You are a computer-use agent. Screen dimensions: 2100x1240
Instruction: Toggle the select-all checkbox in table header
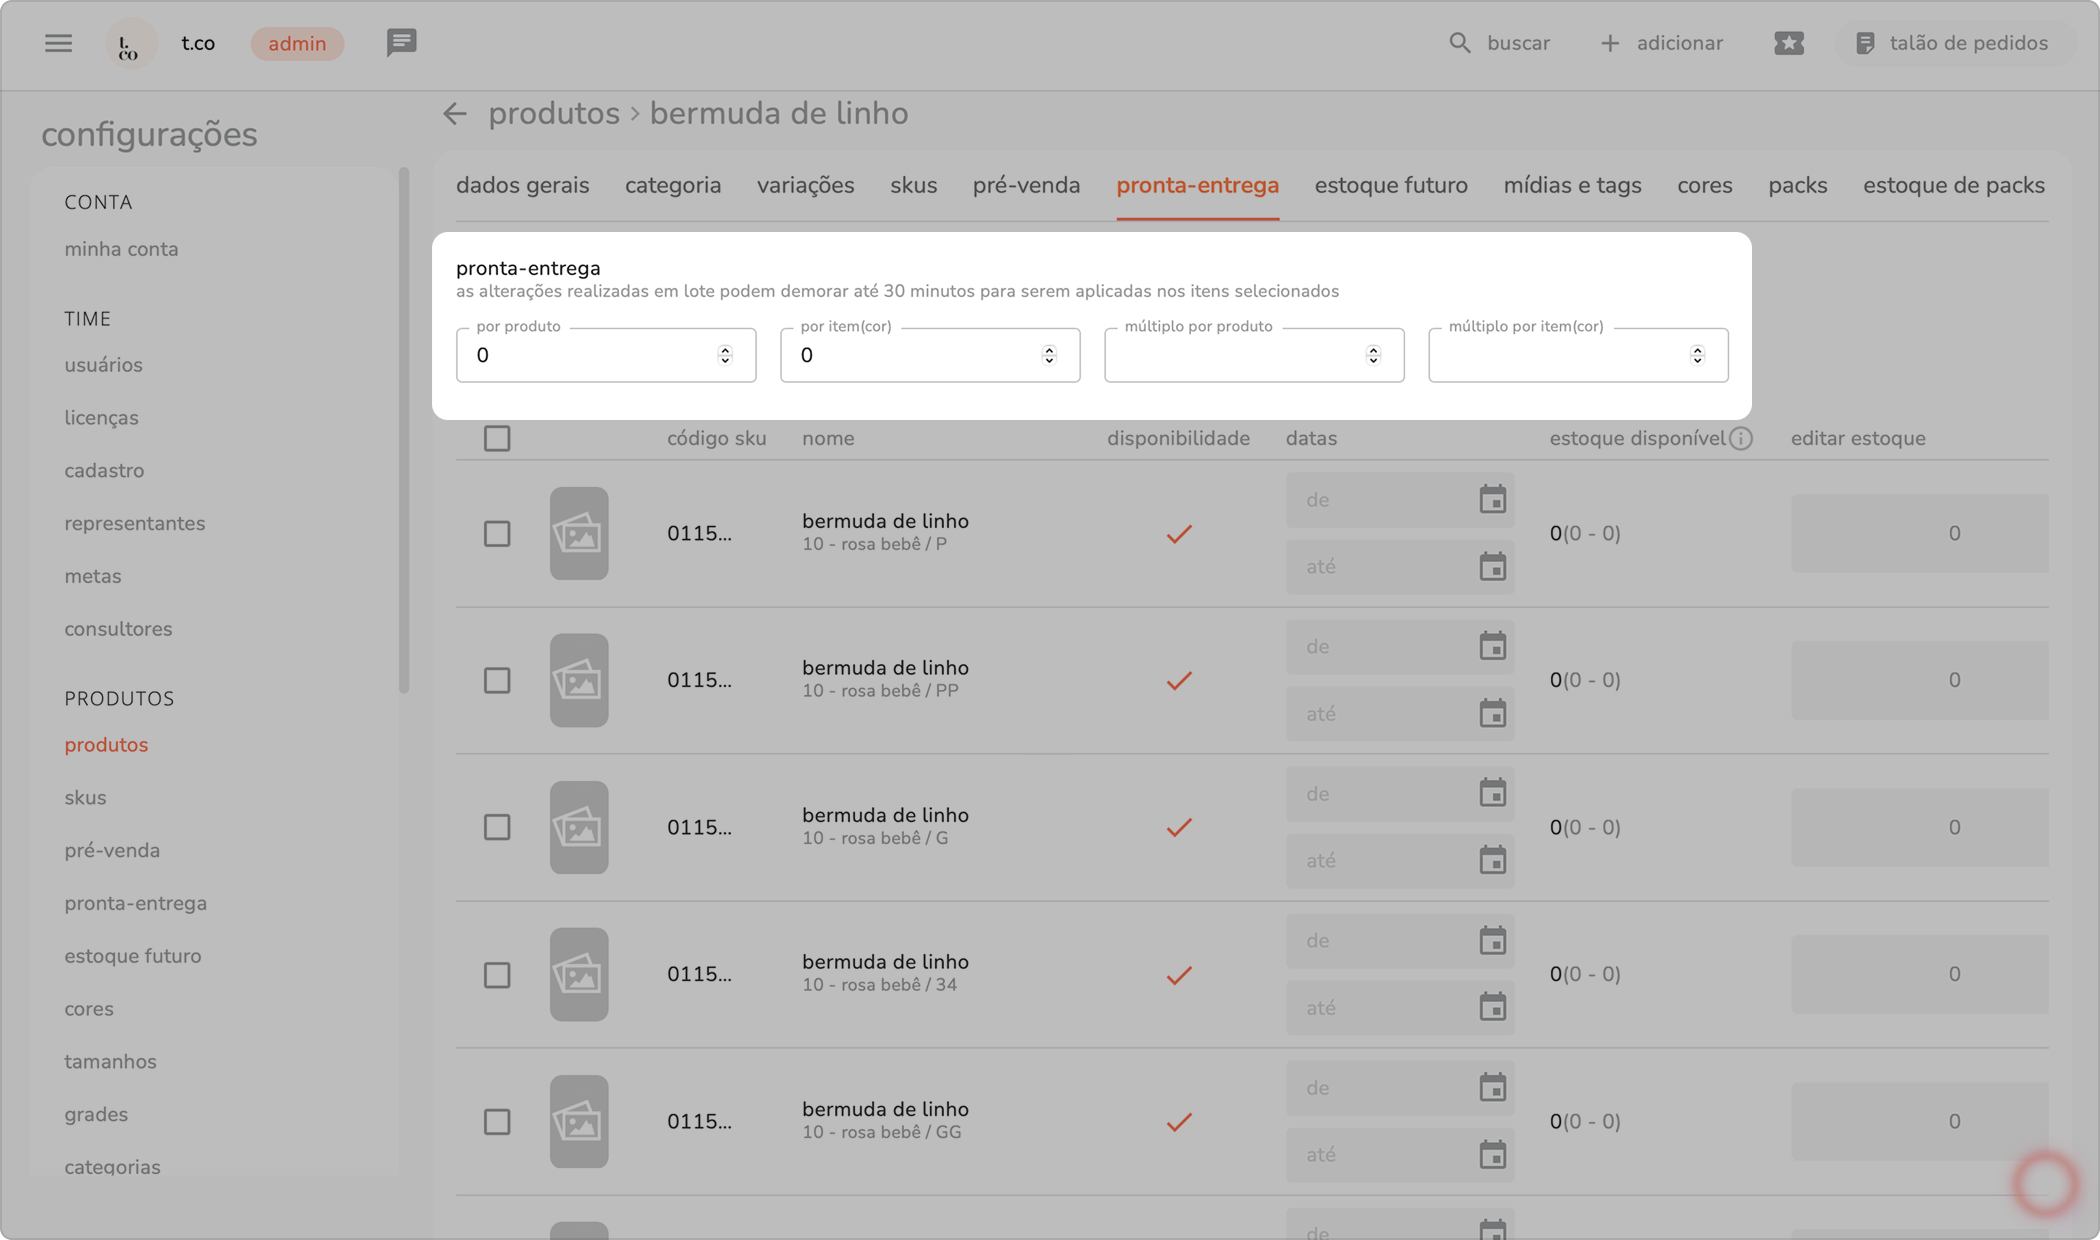point(497,438)
